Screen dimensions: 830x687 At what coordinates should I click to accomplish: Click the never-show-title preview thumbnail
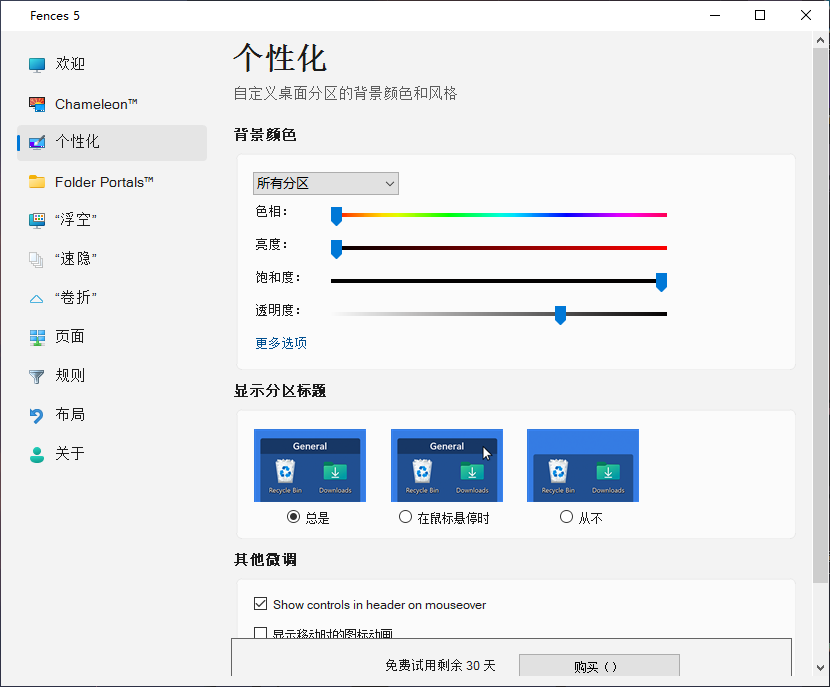click(583, 465)
